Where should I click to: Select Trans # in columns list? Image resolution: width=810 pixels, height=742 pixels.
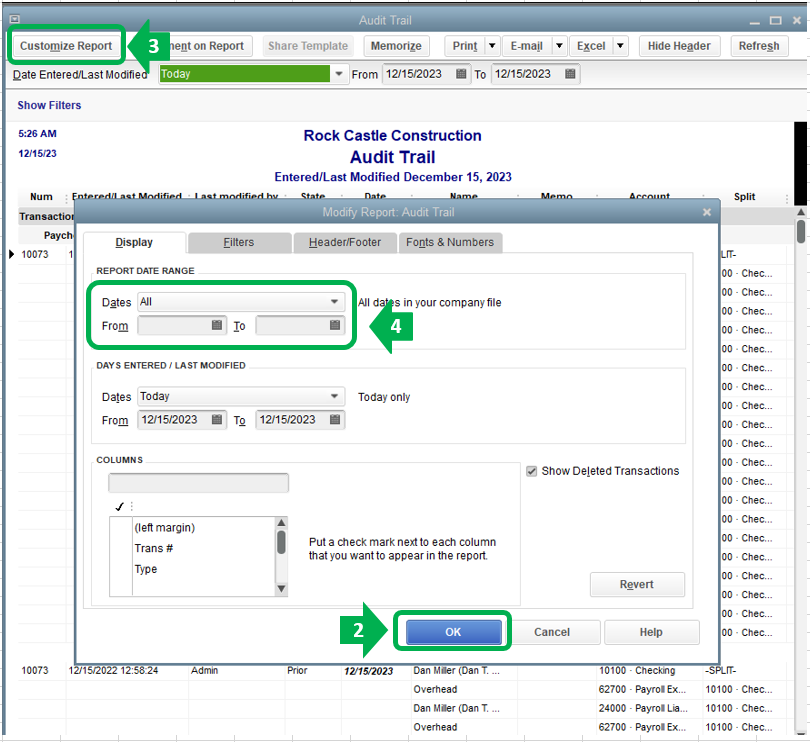[153, 548]
